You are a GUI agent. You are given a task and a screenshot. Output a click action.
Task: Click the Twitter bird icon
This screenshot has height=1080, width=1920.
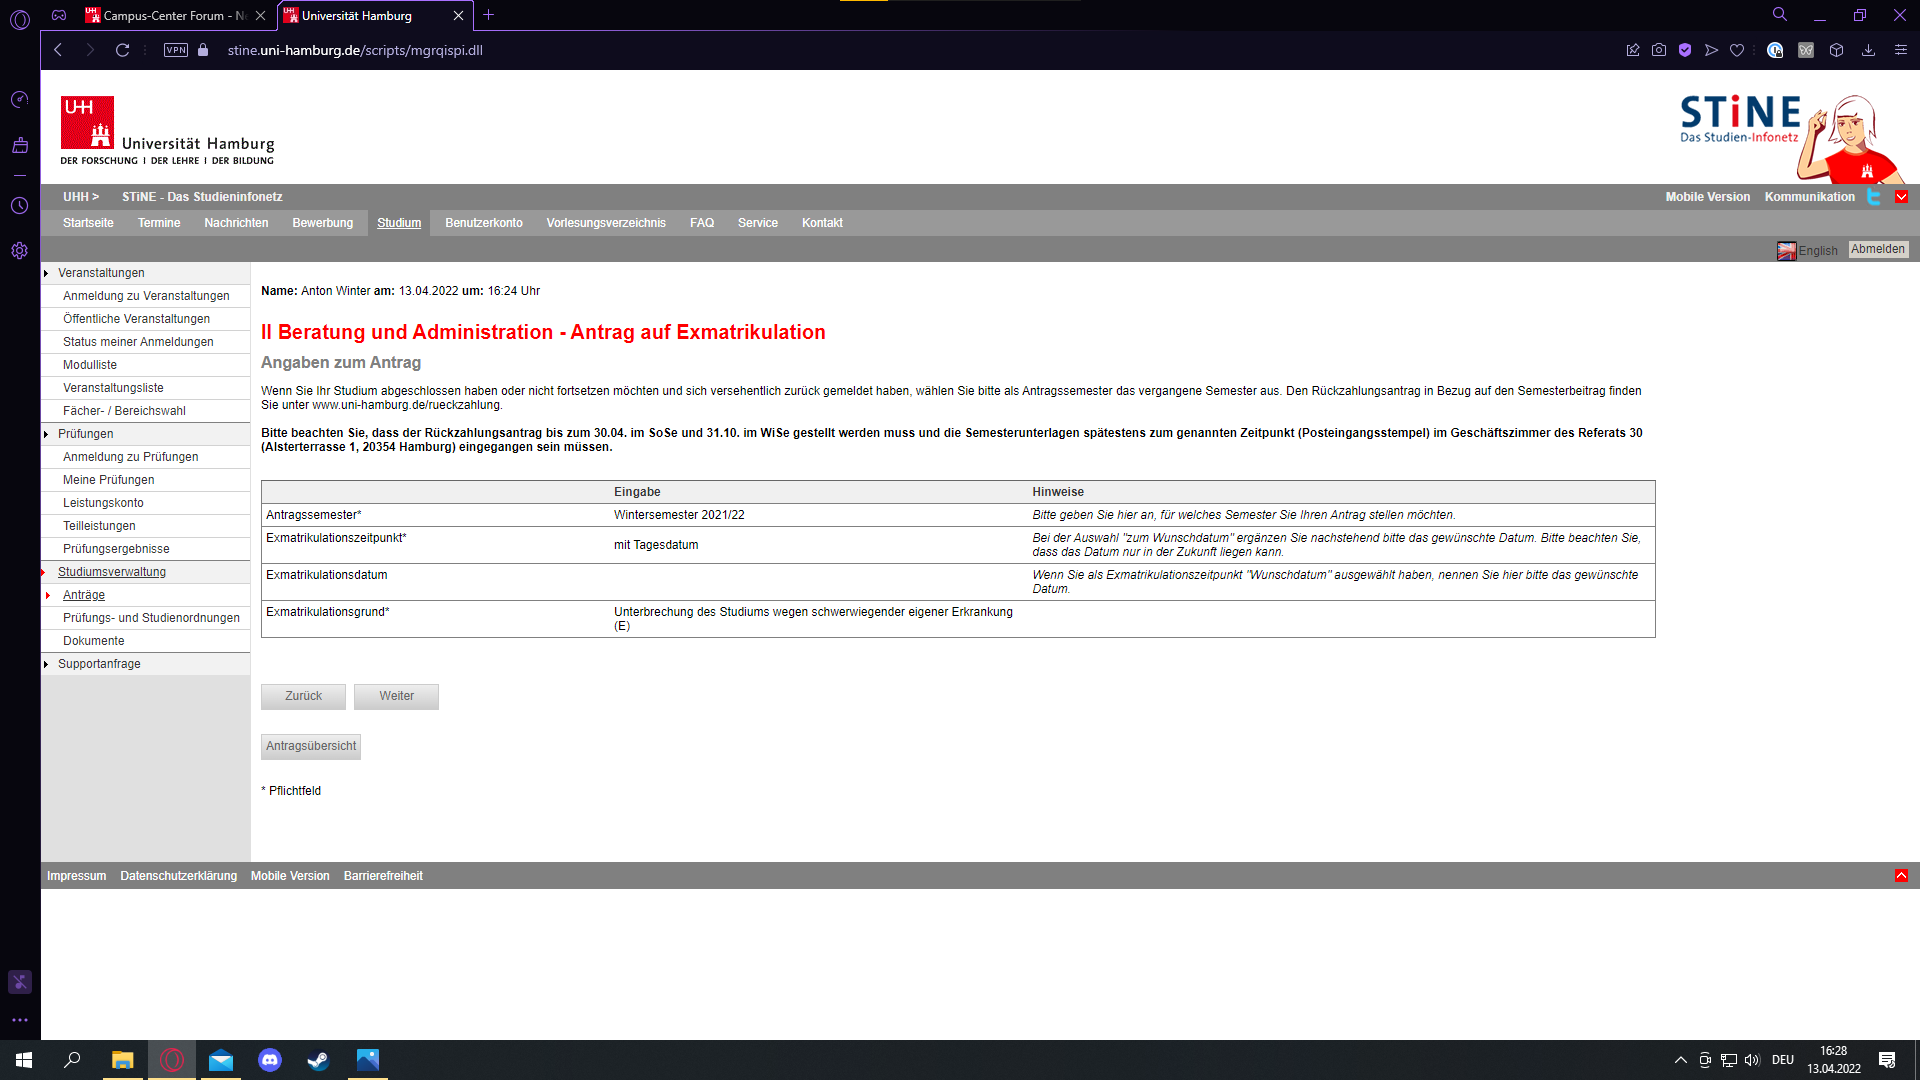pos(1874,197)
